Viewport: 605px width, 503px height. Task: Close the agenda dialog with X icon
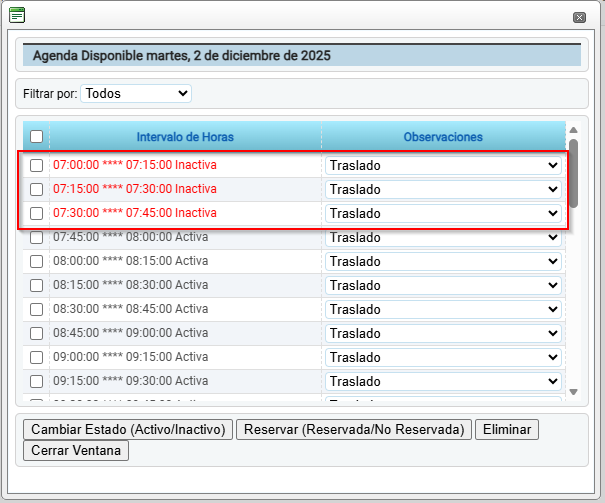click(x=579, y=18)
